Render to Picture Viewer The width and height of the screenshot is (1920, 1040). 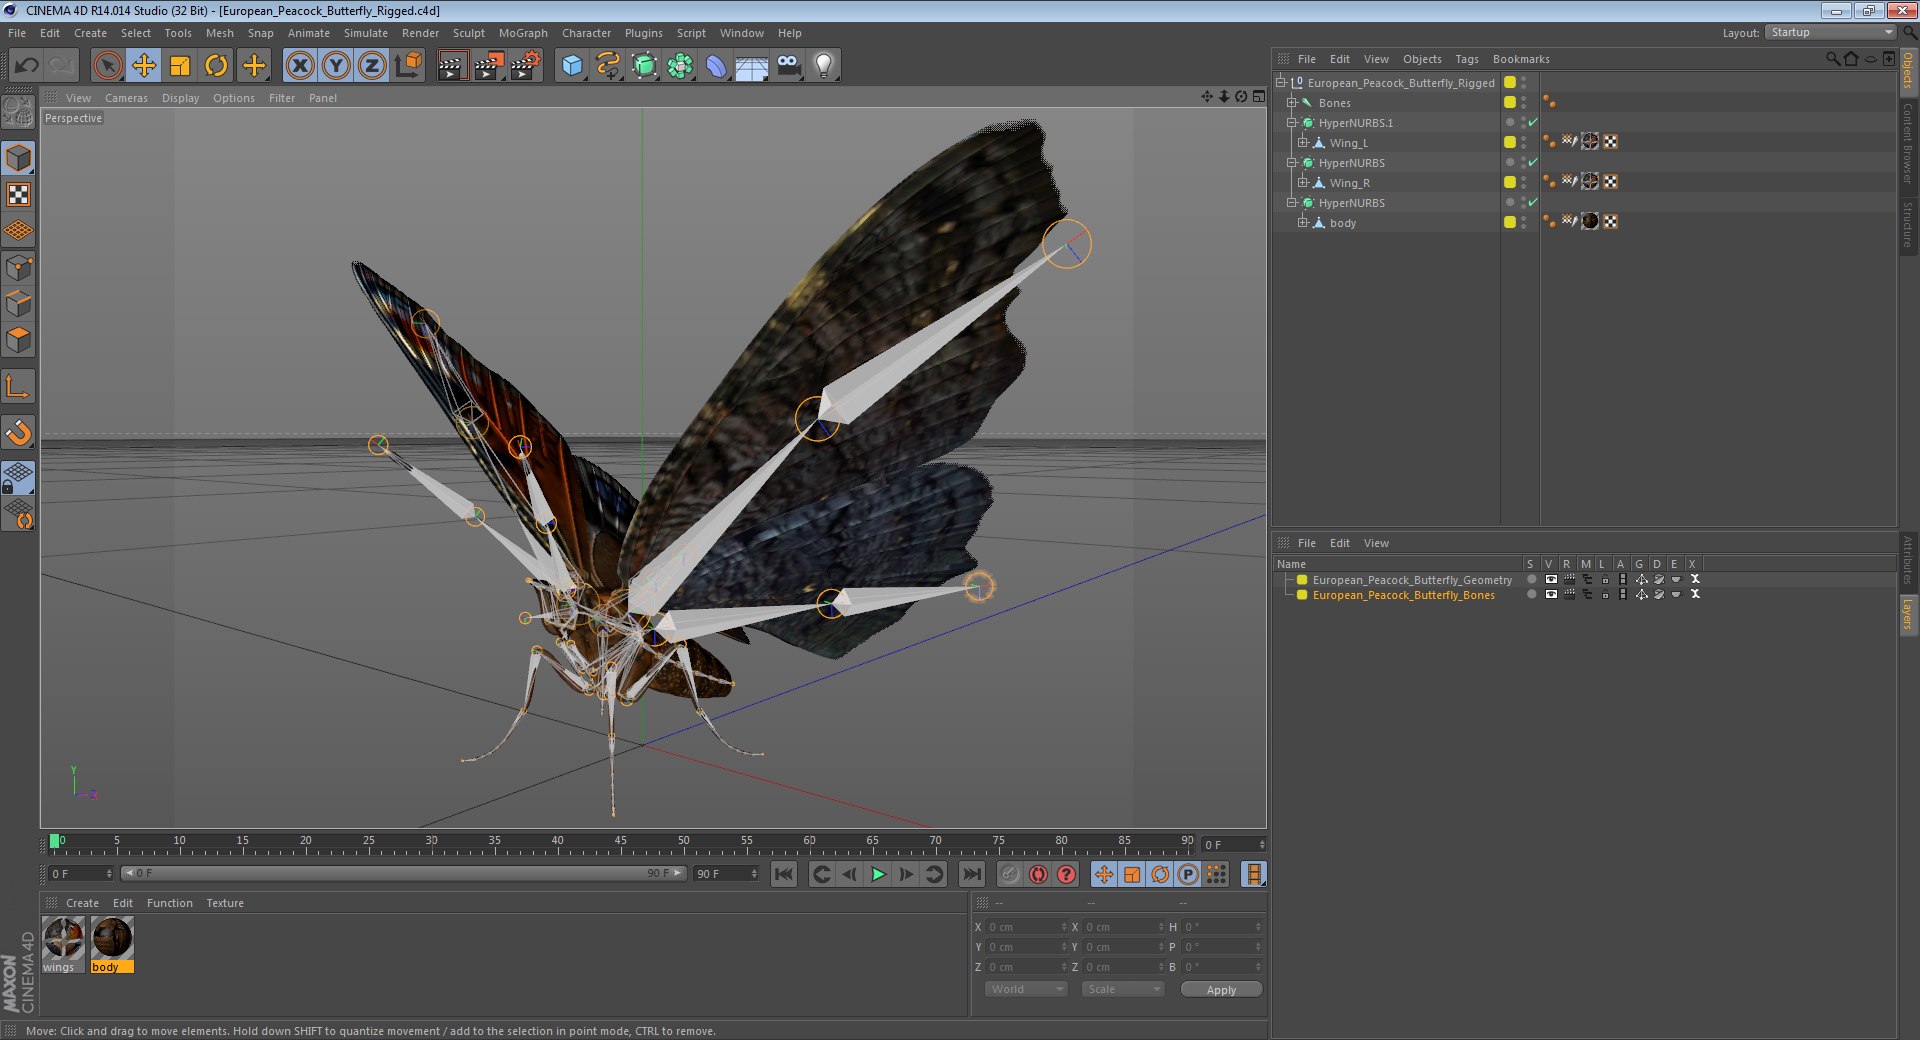coord(489,66)
